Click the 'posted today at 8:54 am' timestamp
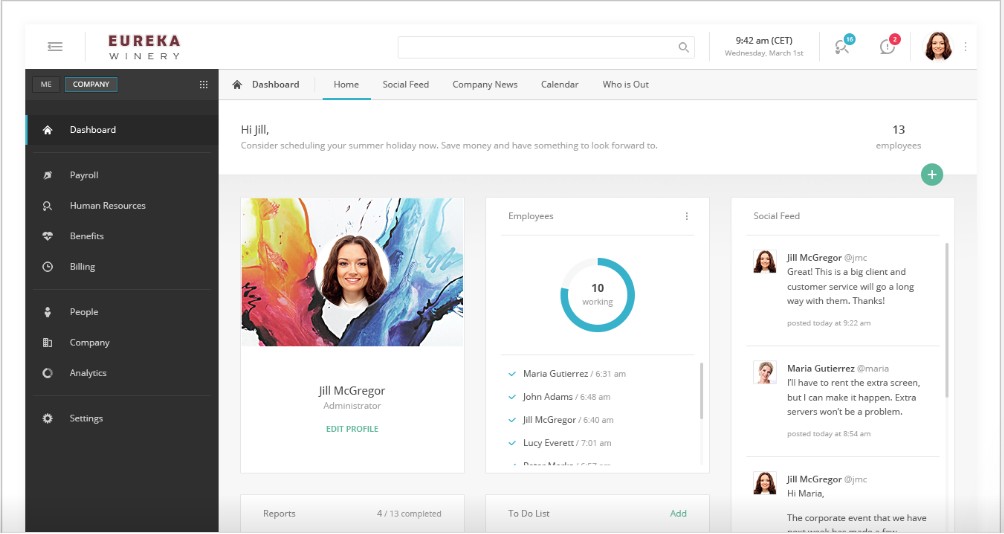Image resolution: width=1004 pixels, height=534 pixels. pyautogui.click(x=829, y=434)
